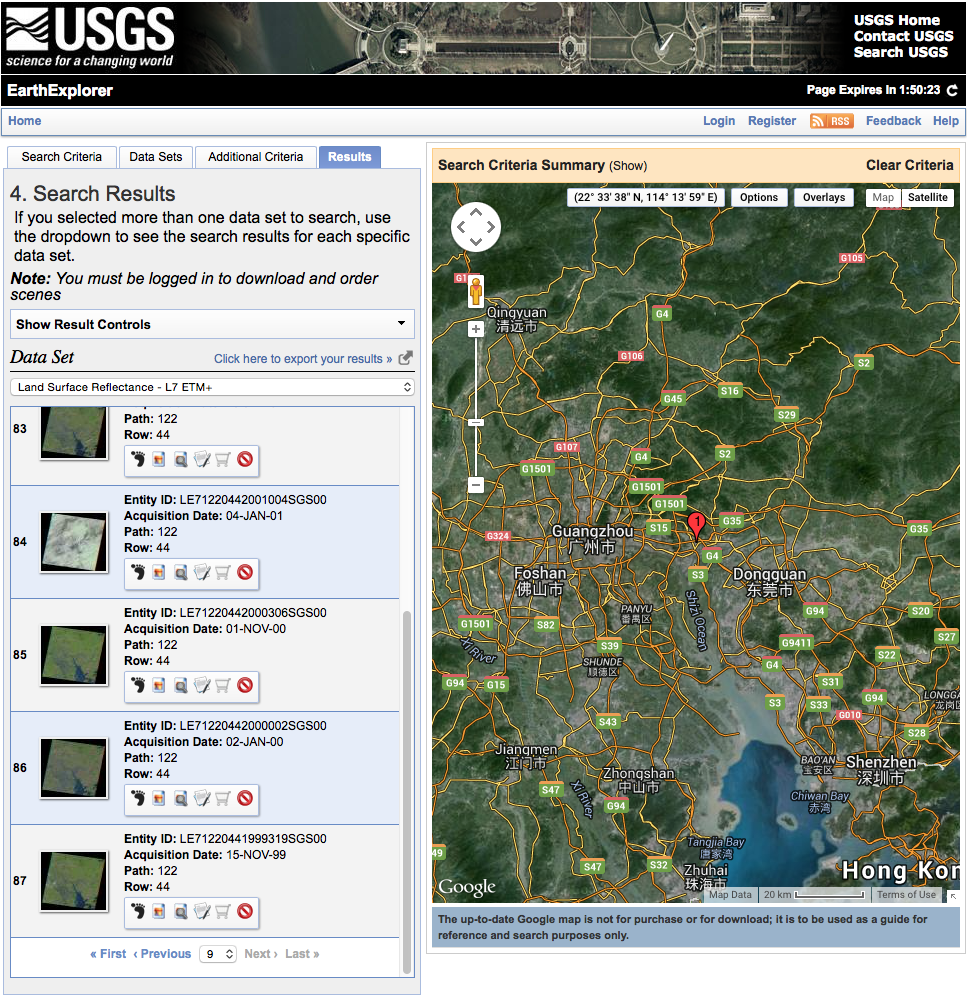
Task: Exclude result 83 from results
Action: coord(245,459)
